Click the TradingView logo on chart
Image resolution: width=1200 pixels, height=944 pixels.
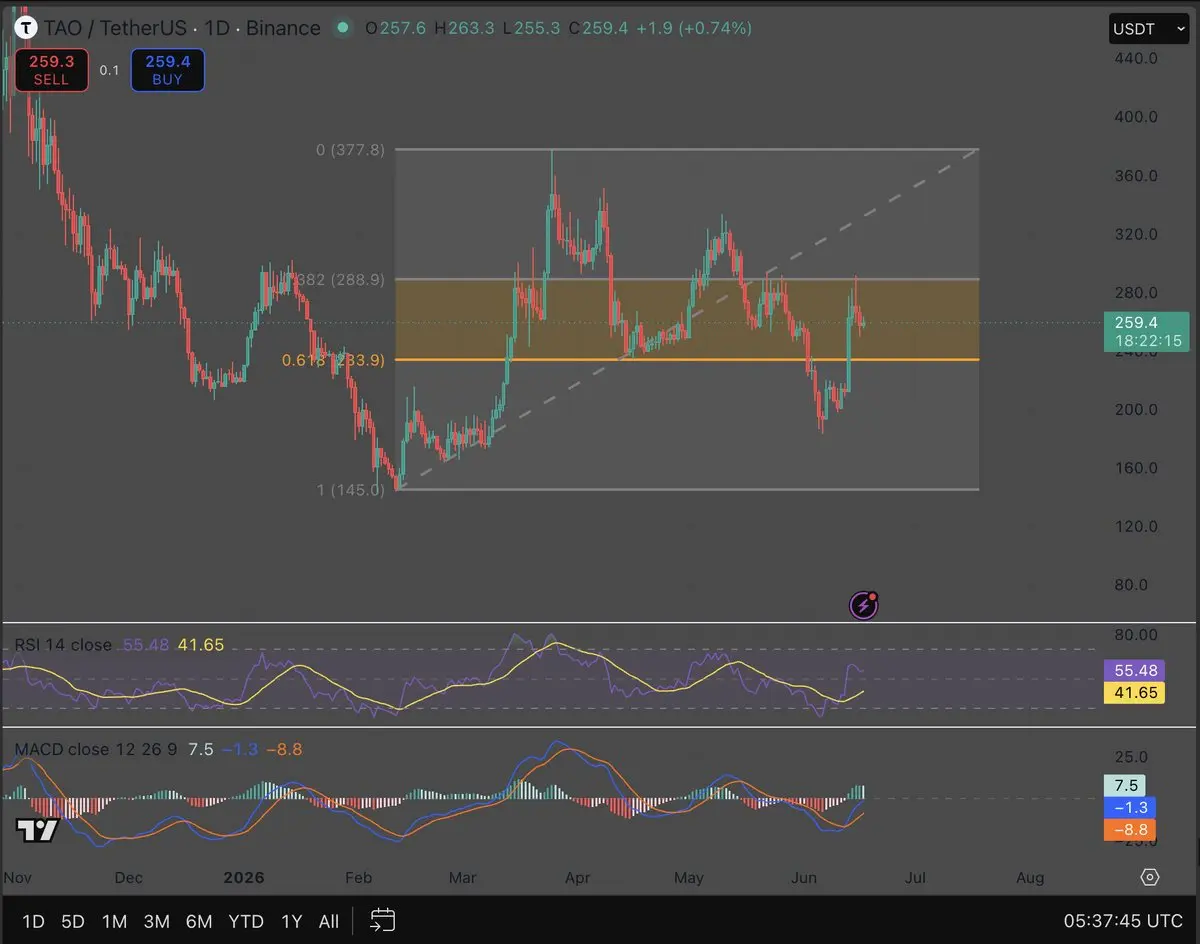(37, 830)
